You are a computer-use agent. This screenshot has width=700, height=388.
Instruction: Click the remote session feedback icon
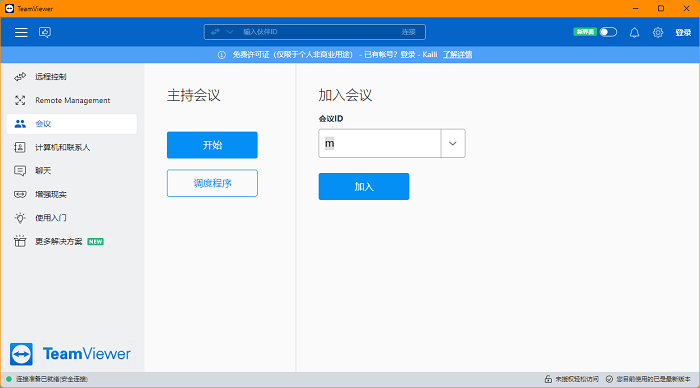coord(45,32)
